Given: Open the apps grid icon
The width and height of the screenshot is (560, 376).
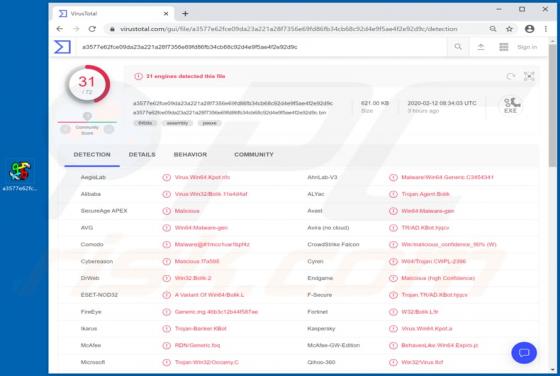Looking at the screenshot, I should pyautogui.click(x=504, y=47).
